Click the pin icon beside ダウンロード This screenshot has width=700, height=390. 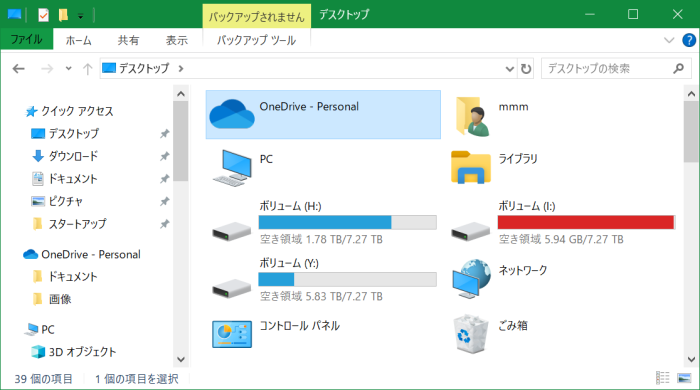pyautogui.click(x=165, y=156)
